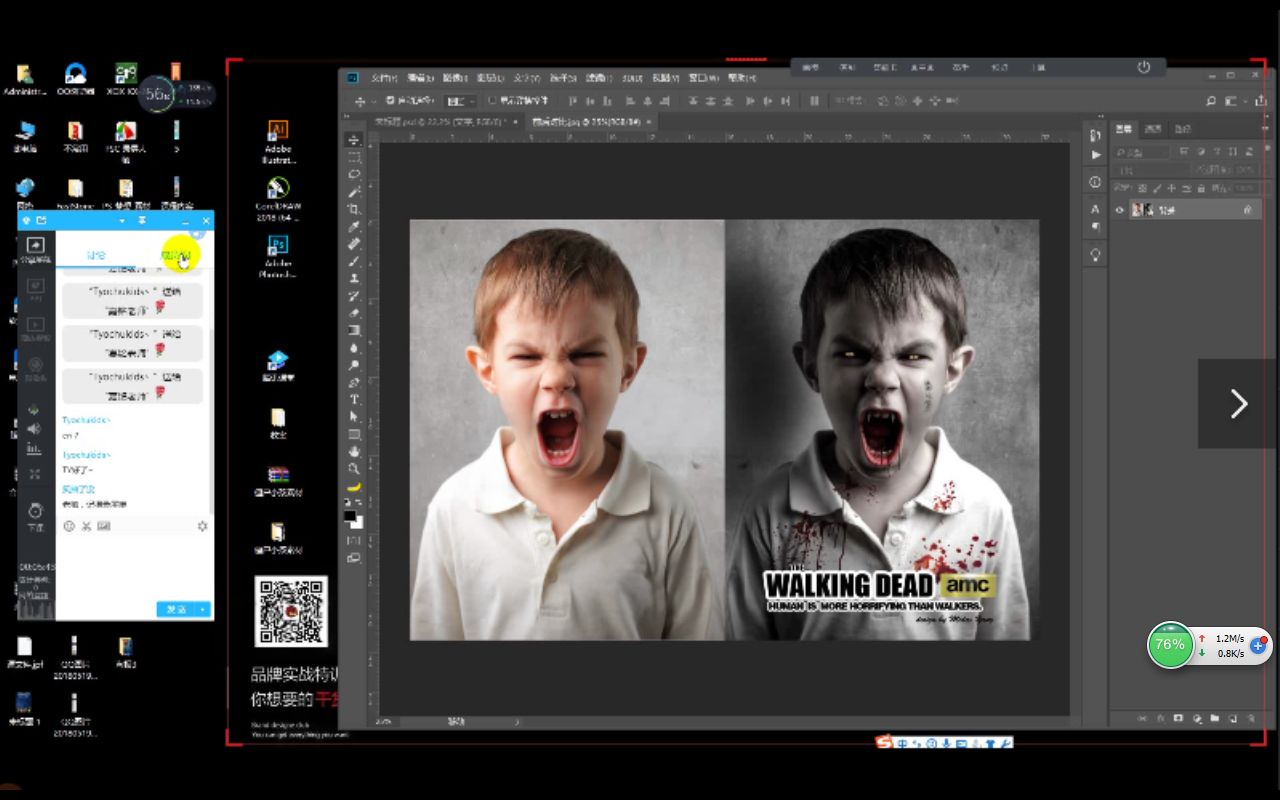The height and width of the screenshot is (800, 1280).
Task: Toggle the microphone icon in chat sidebar
Action: [34, 410]
